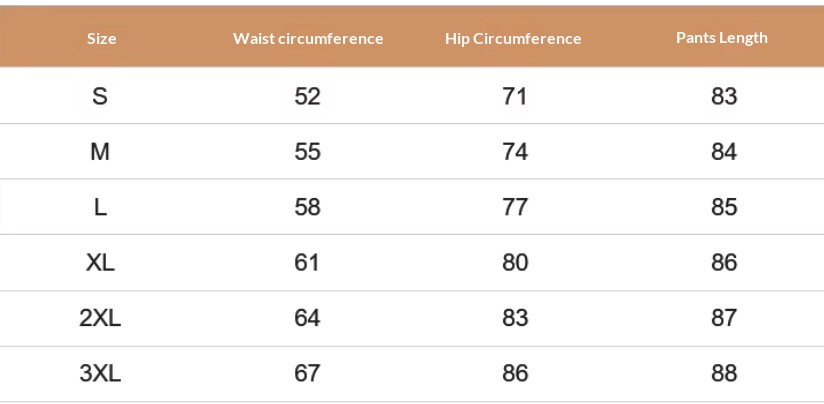This screenshot has height=404, width=824.
Task: Select the M size row label
Action: pos(100,152)
